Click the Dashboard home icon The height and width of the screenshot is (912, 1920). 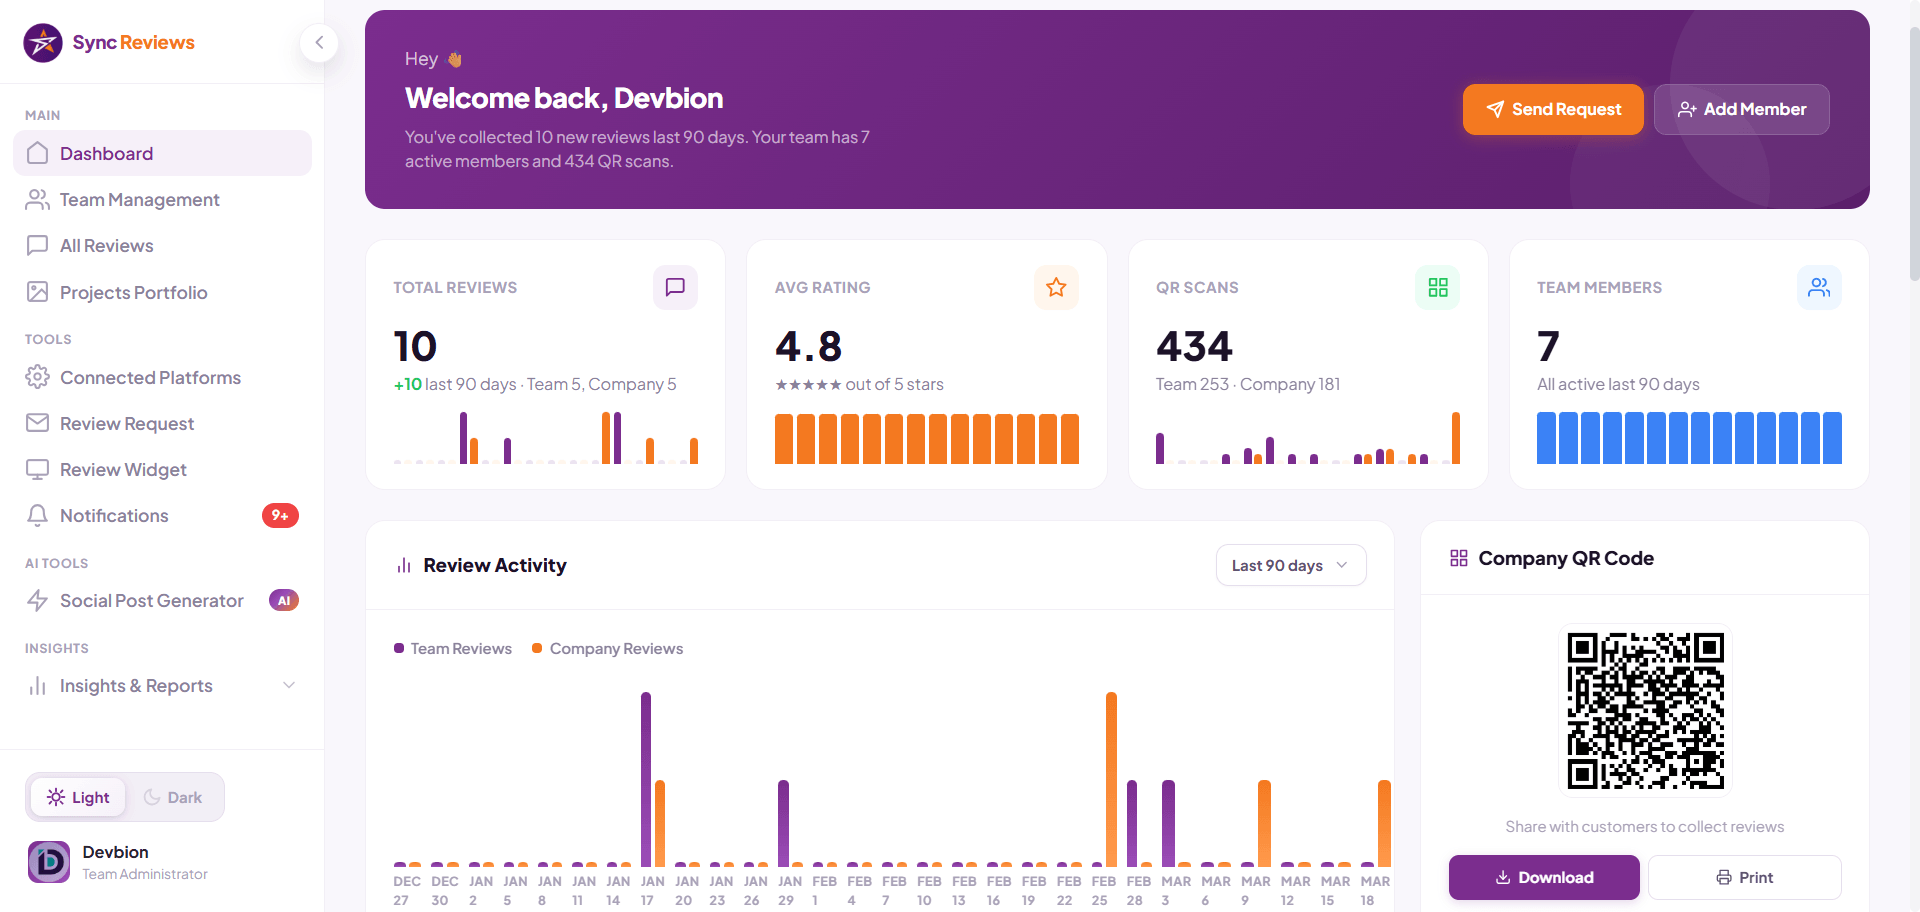pyautogui.click(x=38, y=153)
